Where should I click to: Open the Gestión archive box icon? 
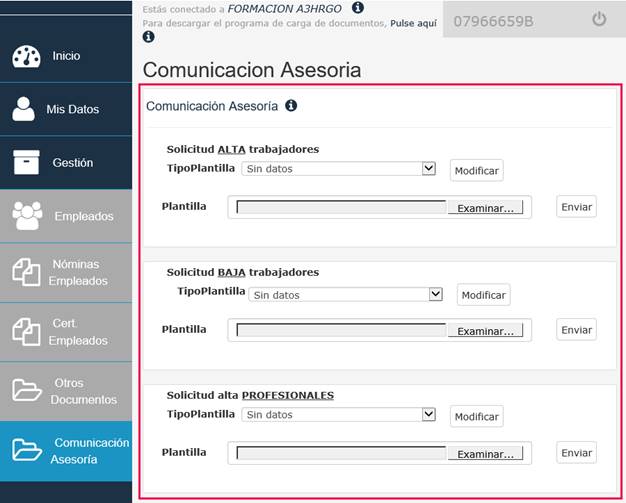26,162
